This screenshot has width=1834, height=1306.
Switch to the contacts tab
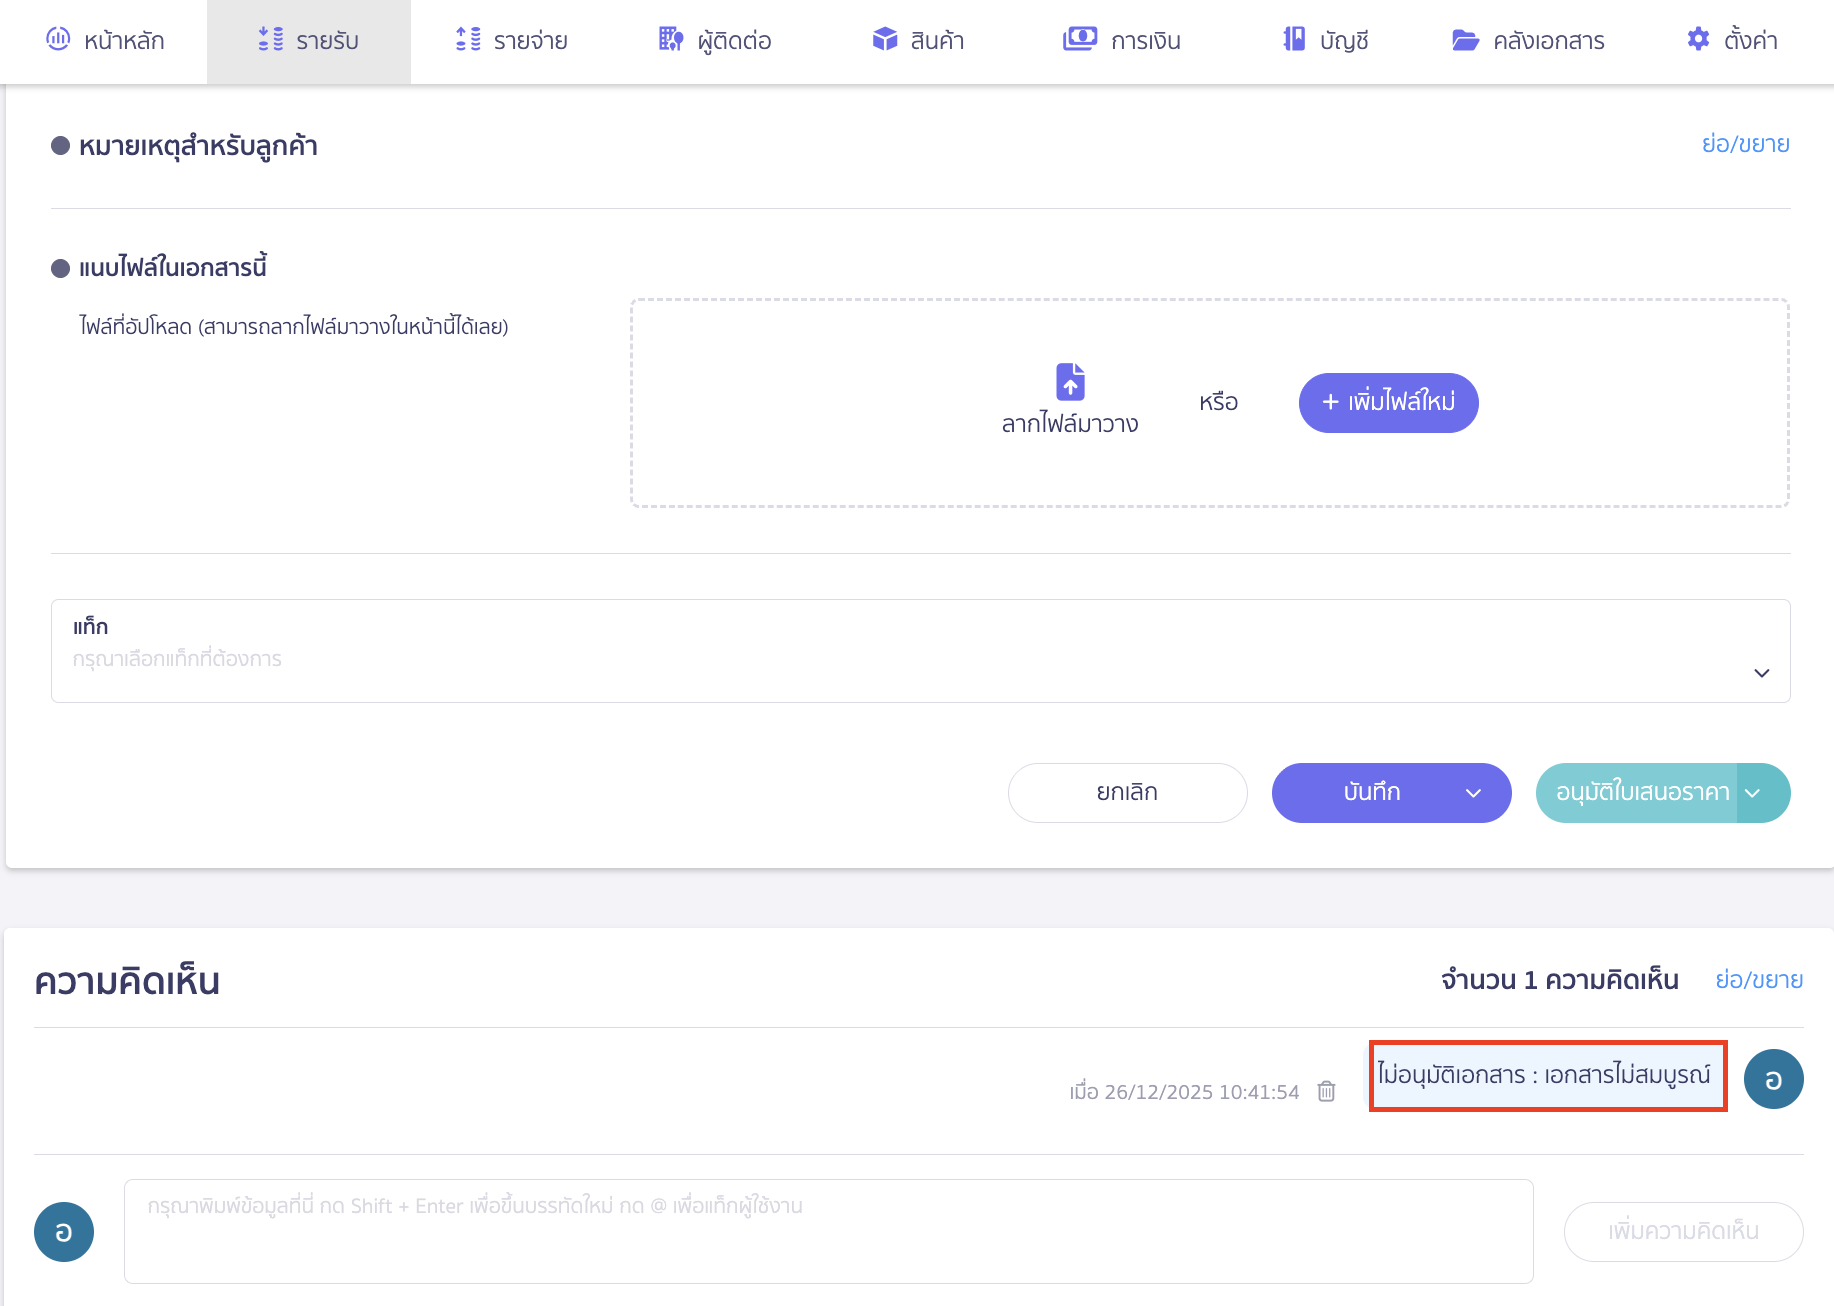click(715, 41)
